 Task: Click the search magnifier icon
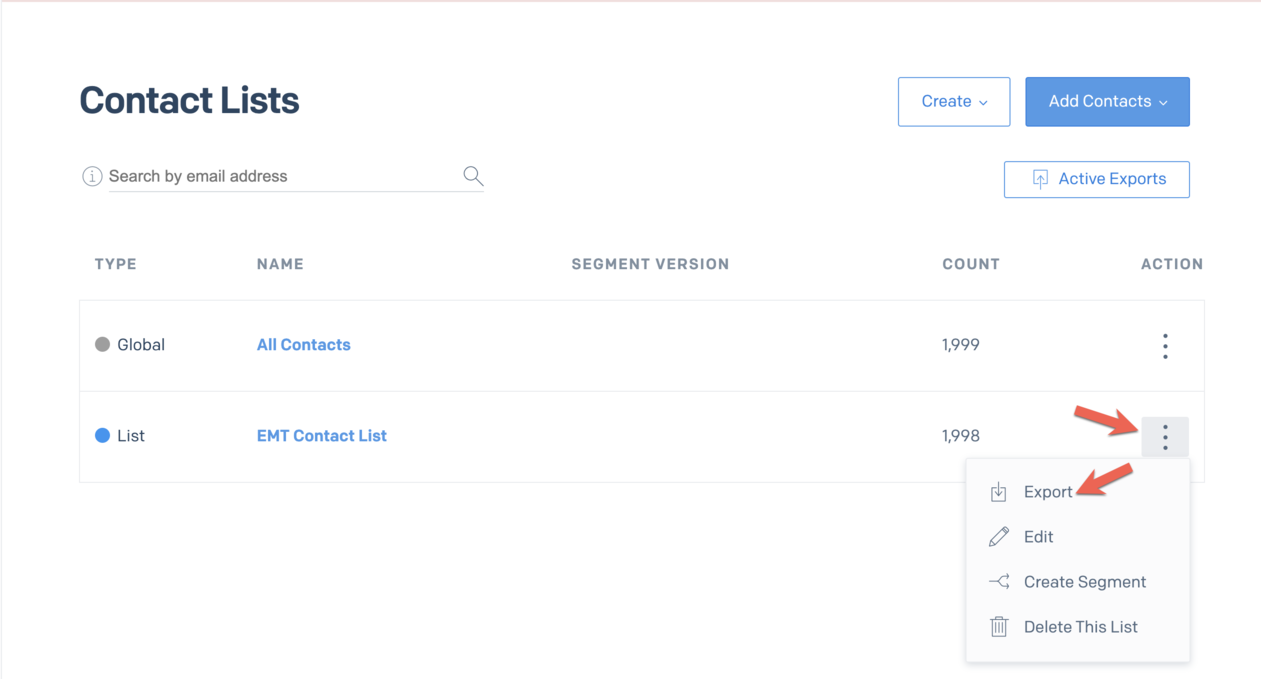(473, 176)
